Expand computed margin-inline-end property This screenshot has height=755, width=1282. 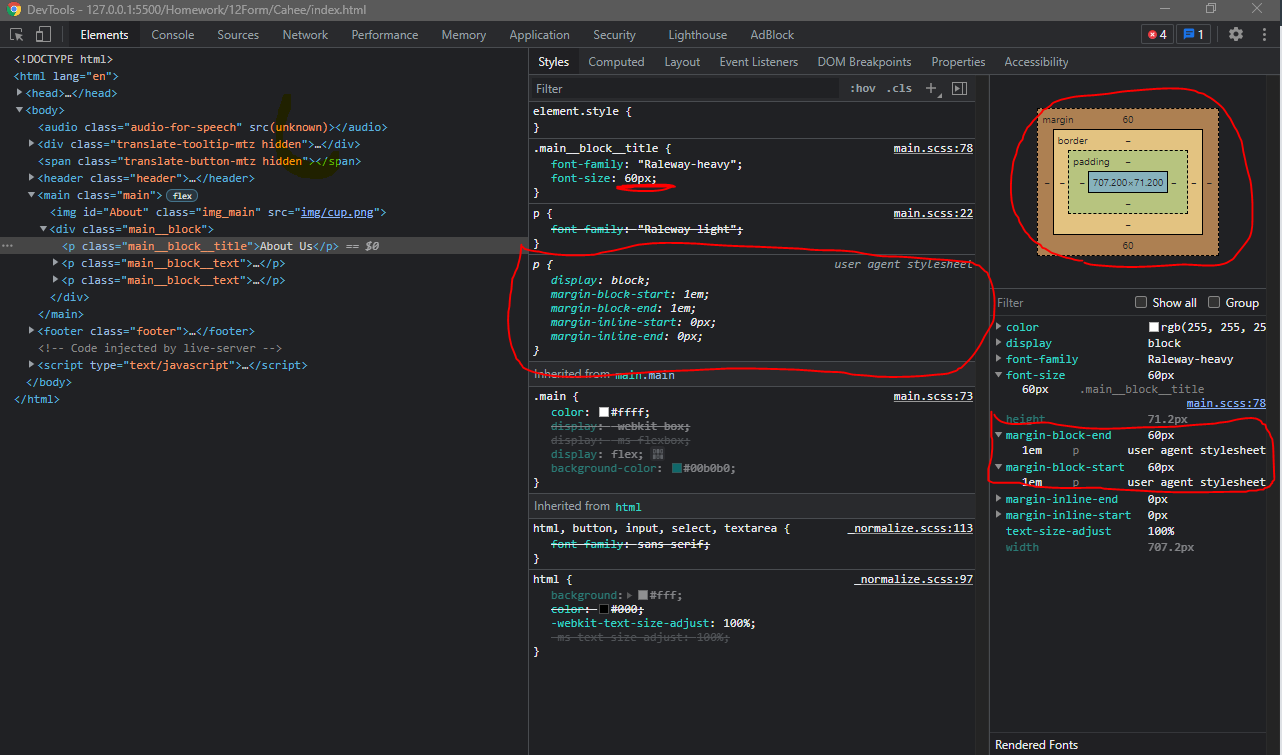pos(999,499)
